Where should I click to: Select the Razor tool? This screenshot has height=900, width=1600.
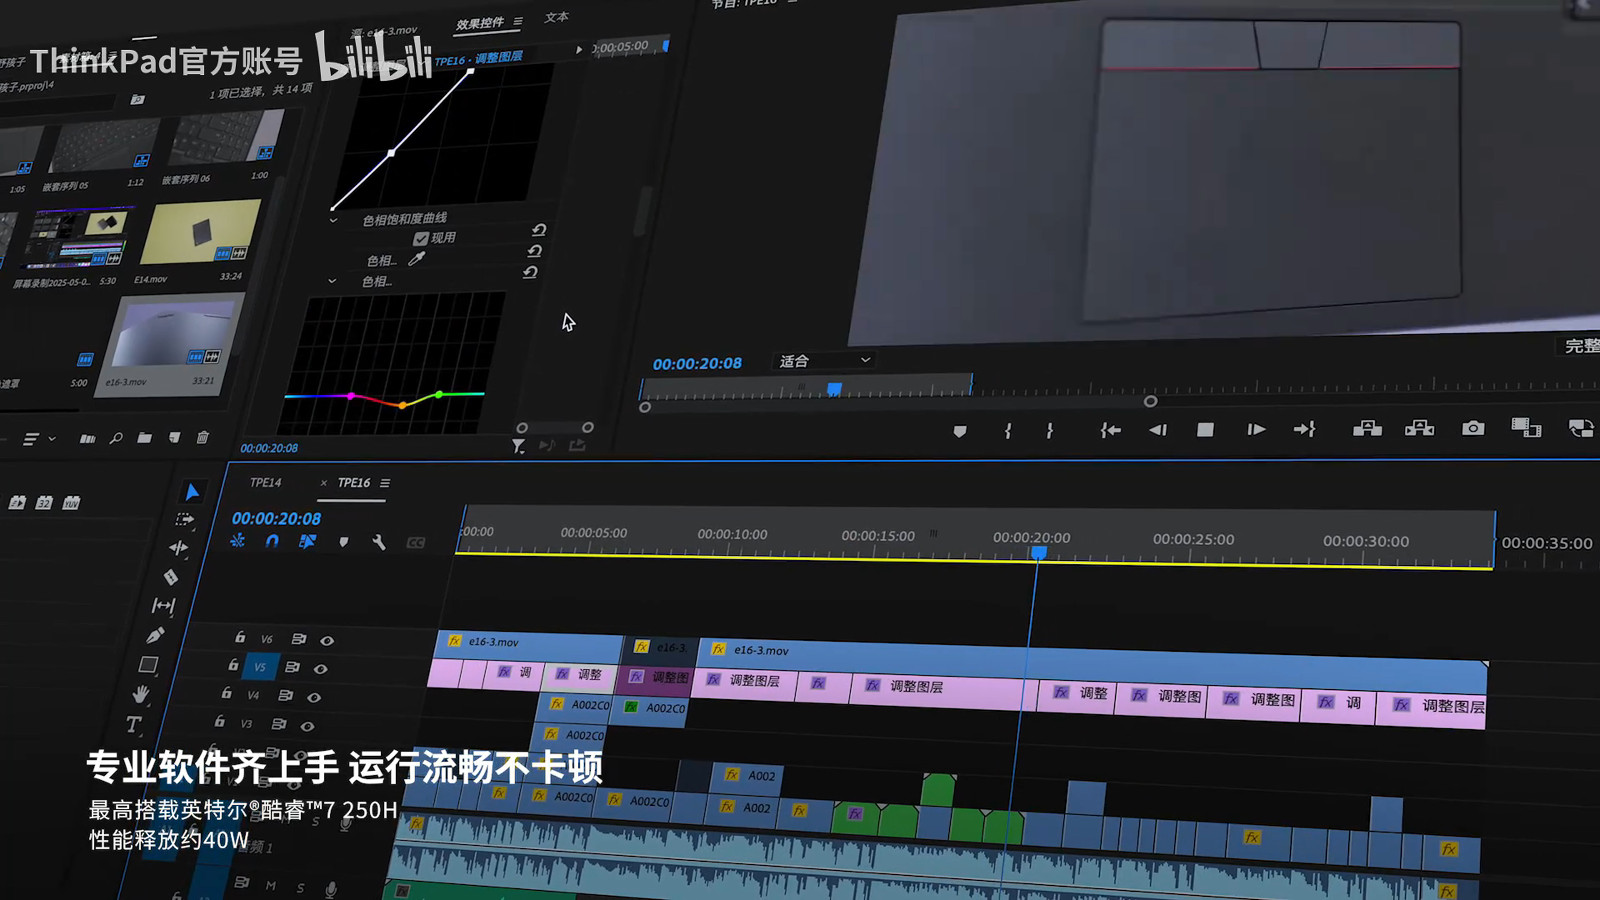pos(171,577)
